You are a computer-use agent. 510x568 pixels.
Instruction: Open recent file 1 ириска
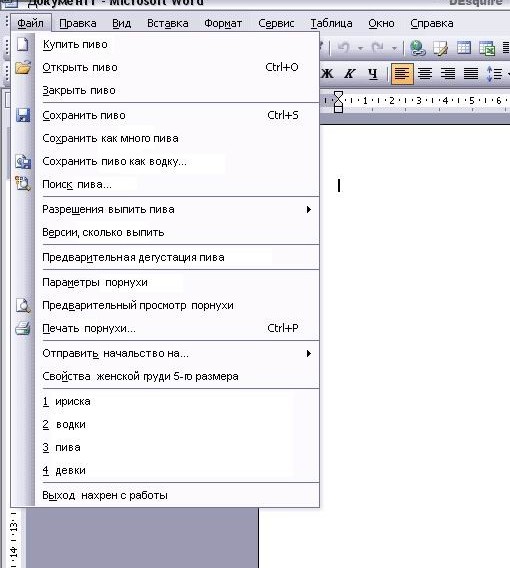tap(177, 401)
